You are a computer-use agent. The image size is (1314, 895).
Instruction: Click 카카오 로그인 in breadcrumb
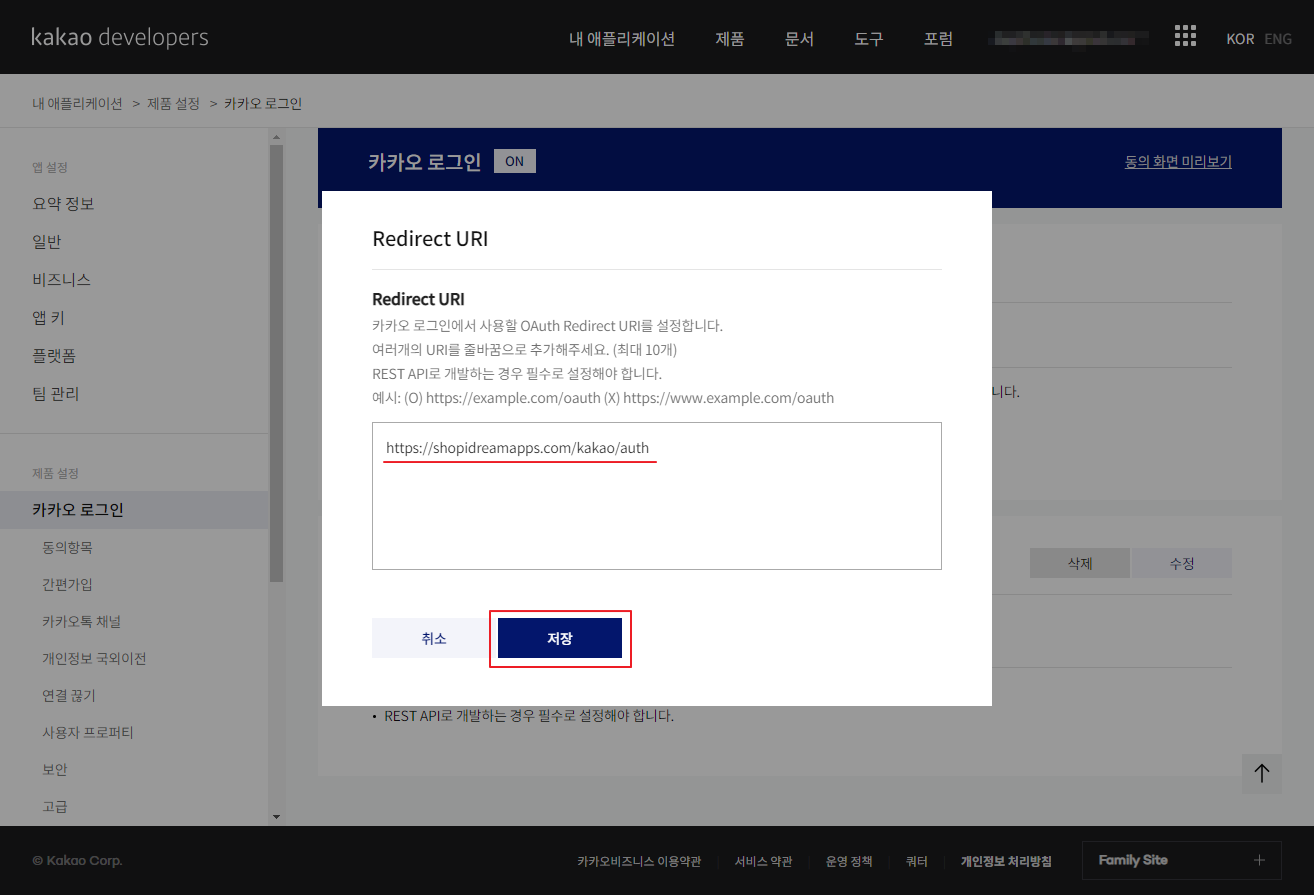coord(263,103)
